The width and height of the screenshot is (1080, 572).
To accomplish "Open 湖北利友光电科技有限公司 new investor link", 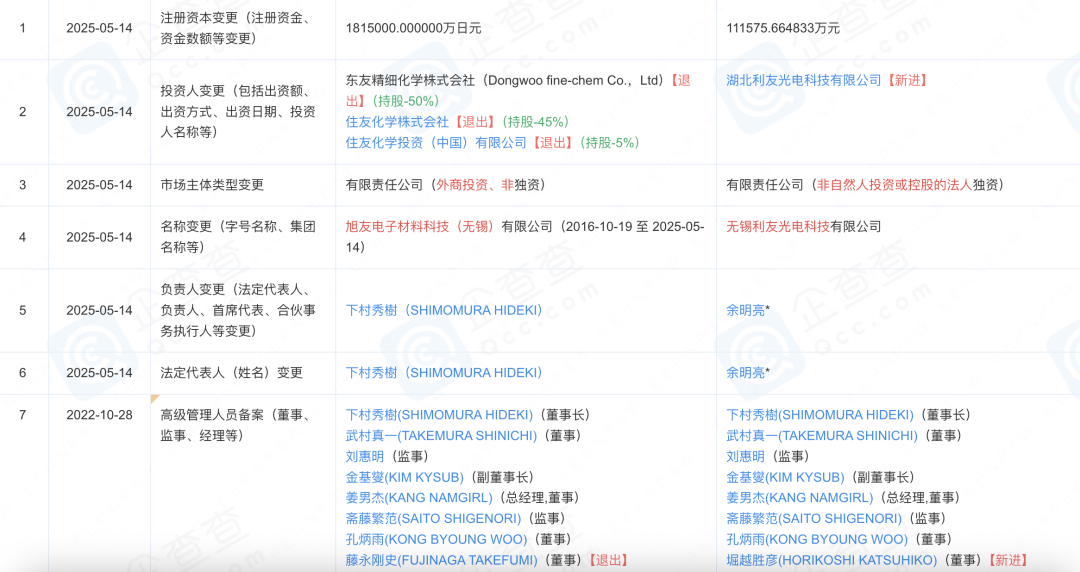I will click(803, 81).
